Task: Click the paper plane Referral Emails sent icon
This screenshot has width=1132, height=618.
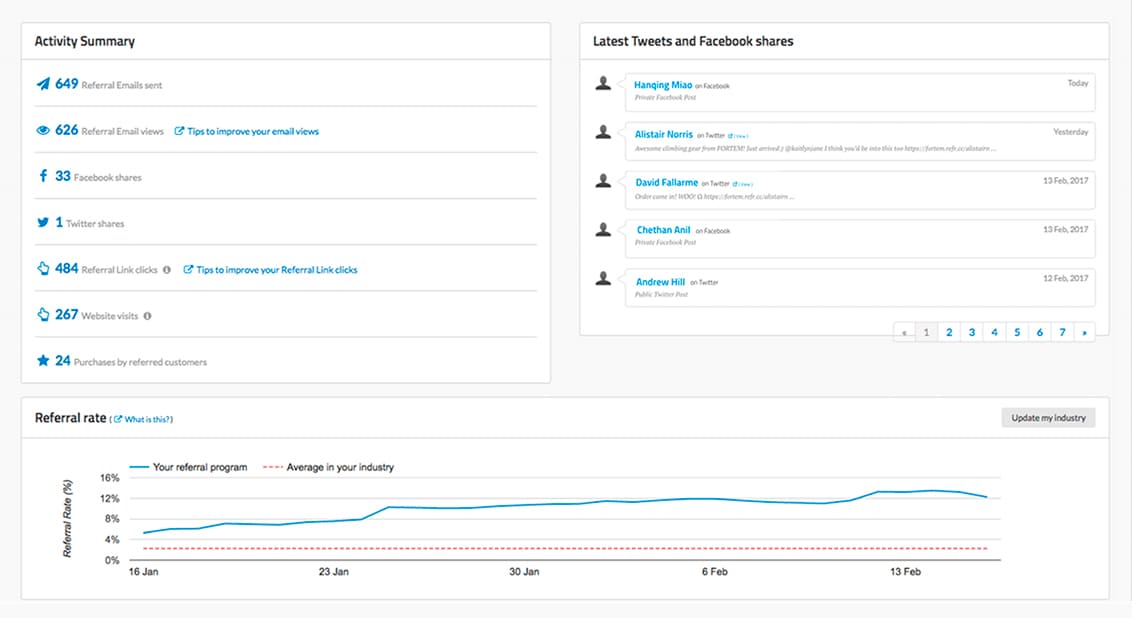Action: click(43, 84)
